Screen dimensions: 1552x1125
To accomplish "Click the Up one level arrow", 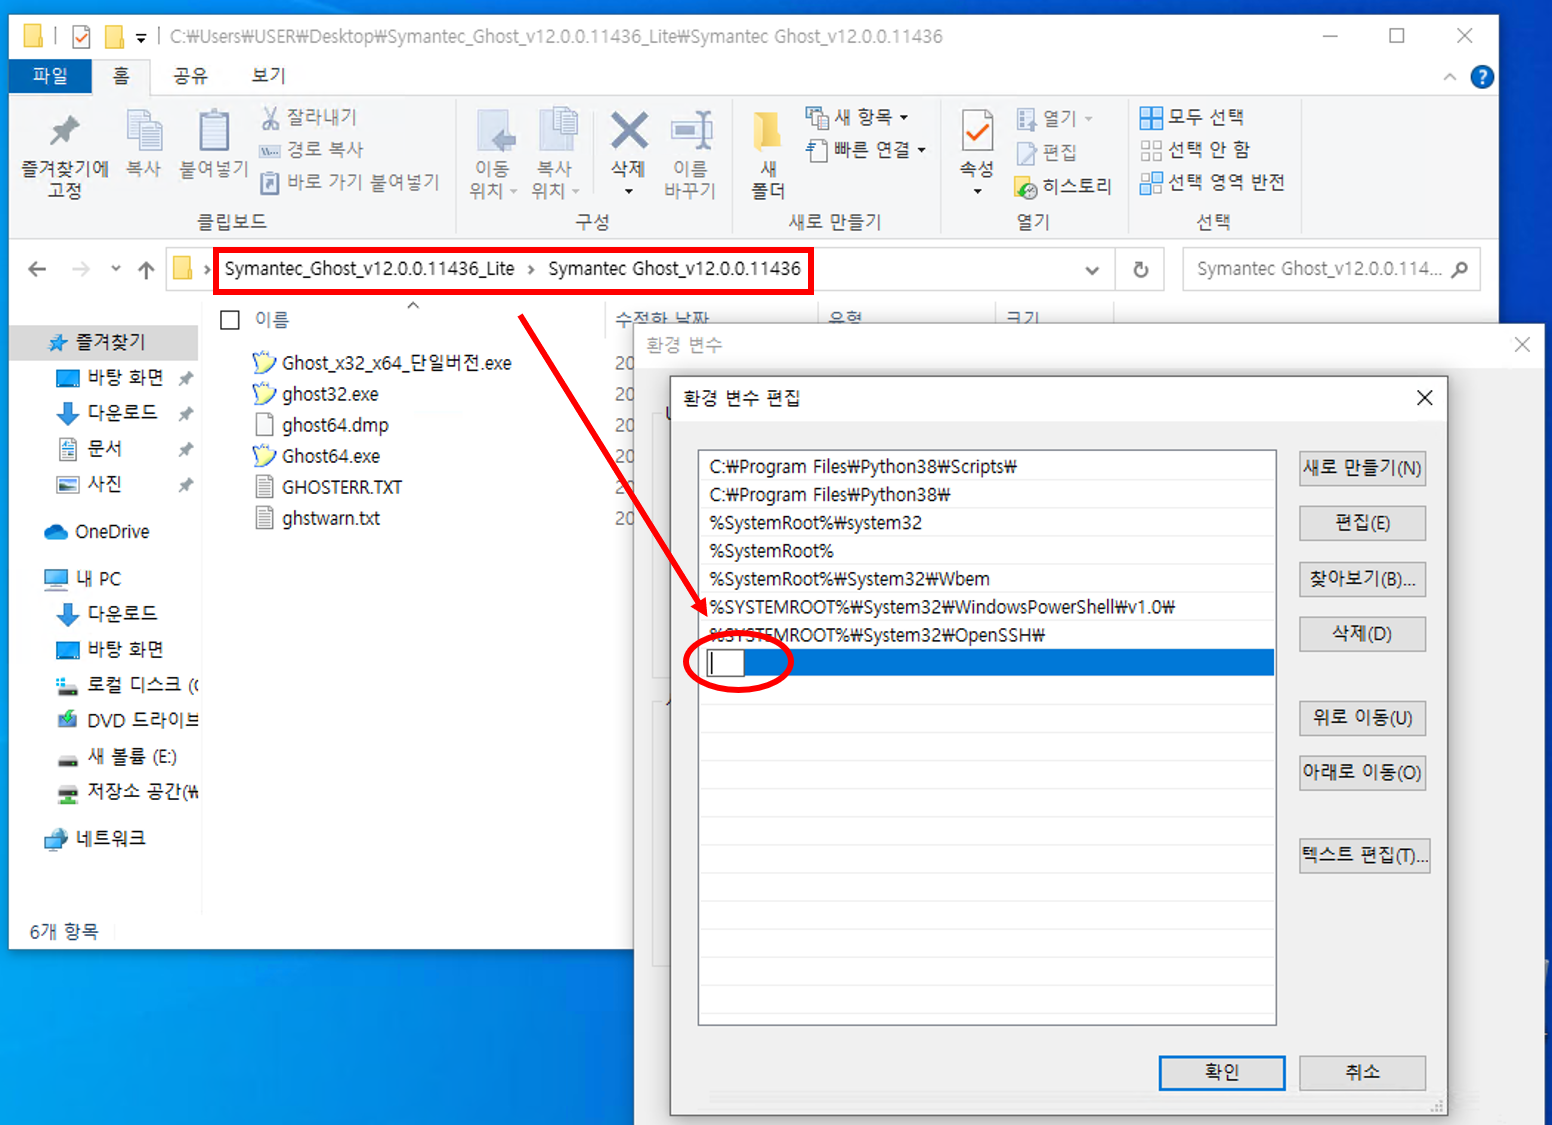I will [146, 270].
